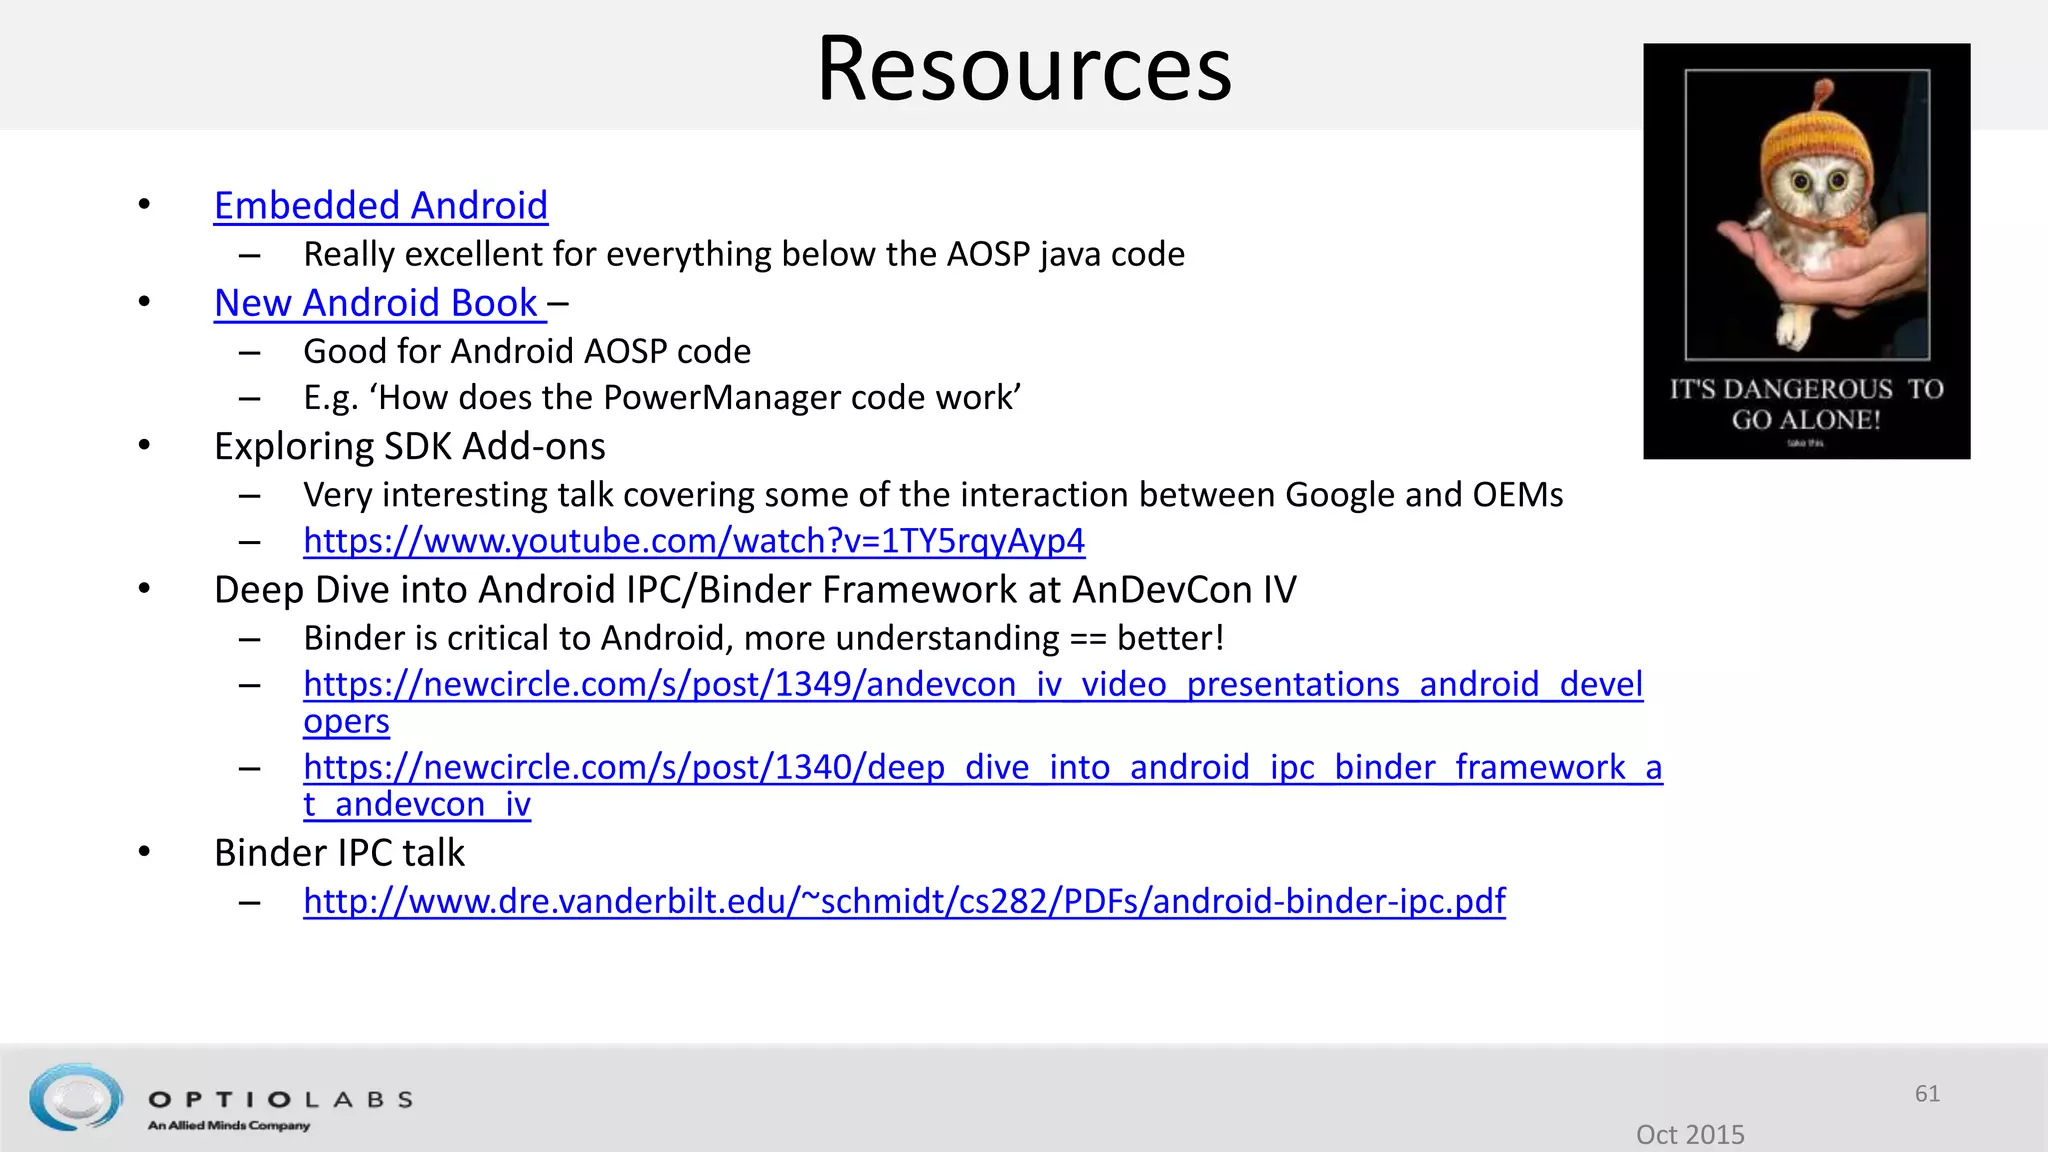Select 'Really excellent for everything below' line
Image resolution: width=2048 pixels, height=1152 pixels.
[x=744, y=254]
